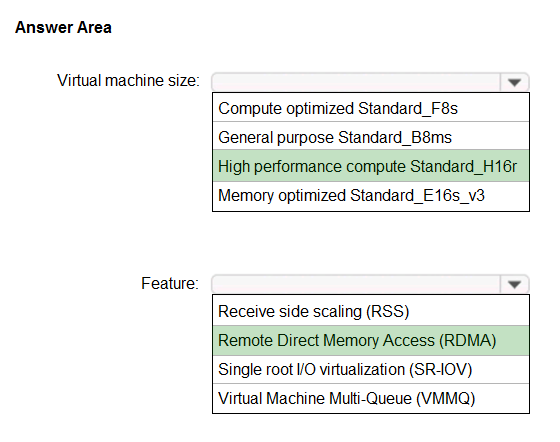This screenshot has width=560, height=442.
Task: Click the (SR-IOV) abbreviation text
Action: [x=441, y=370]
